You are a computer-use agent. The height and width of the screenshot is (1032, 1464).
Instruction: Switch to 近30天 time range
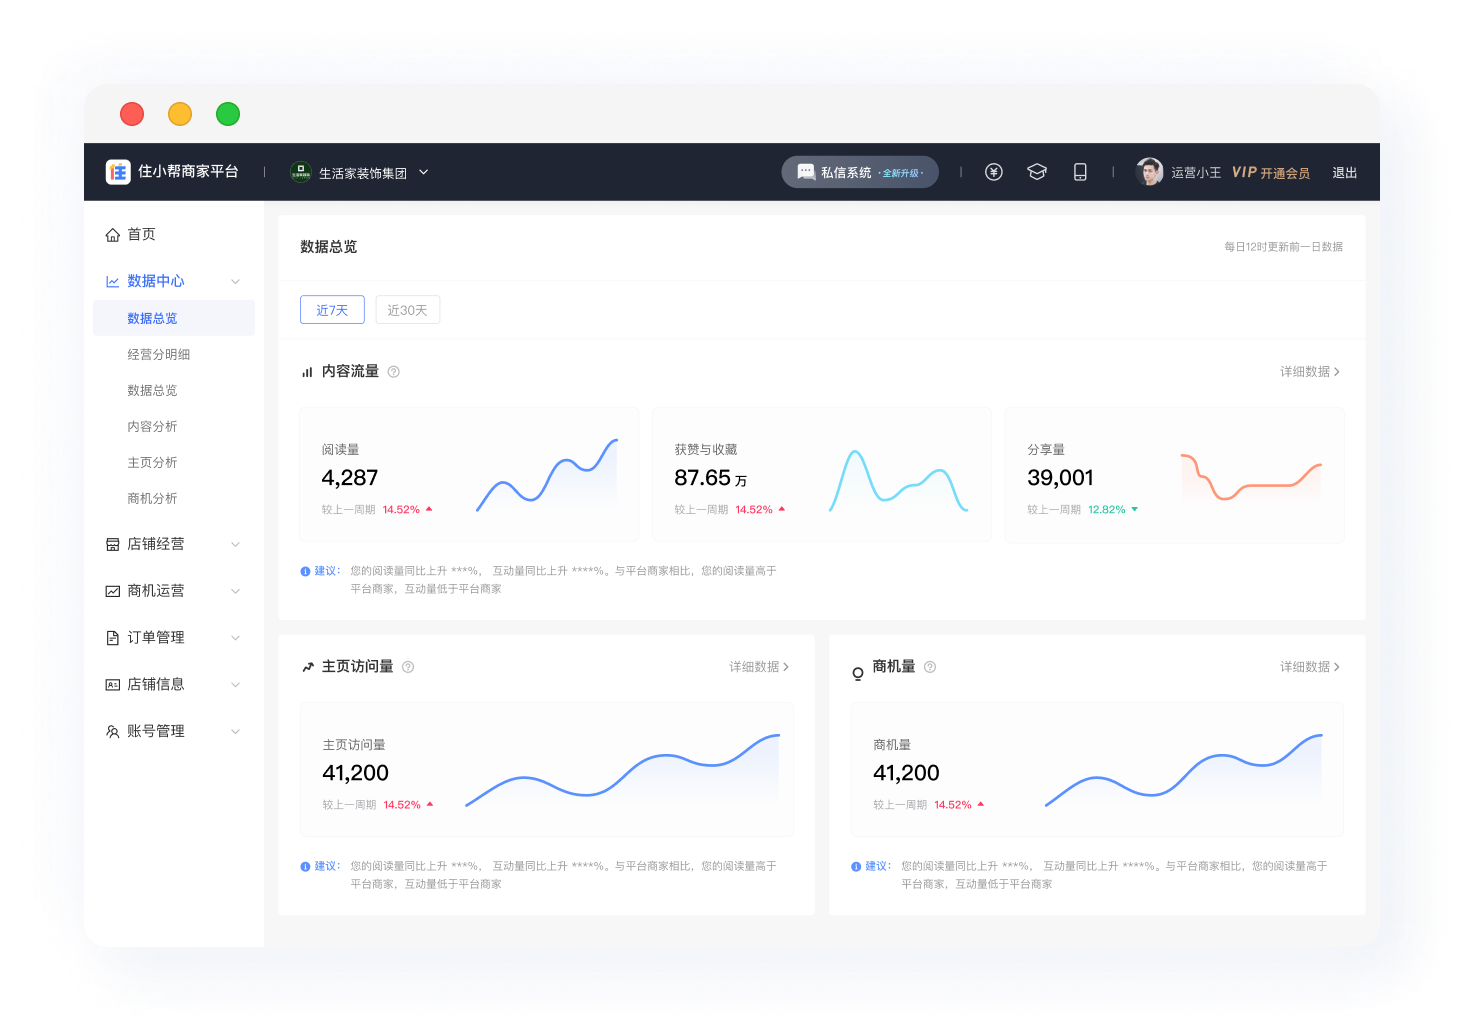tap(407, 310)
